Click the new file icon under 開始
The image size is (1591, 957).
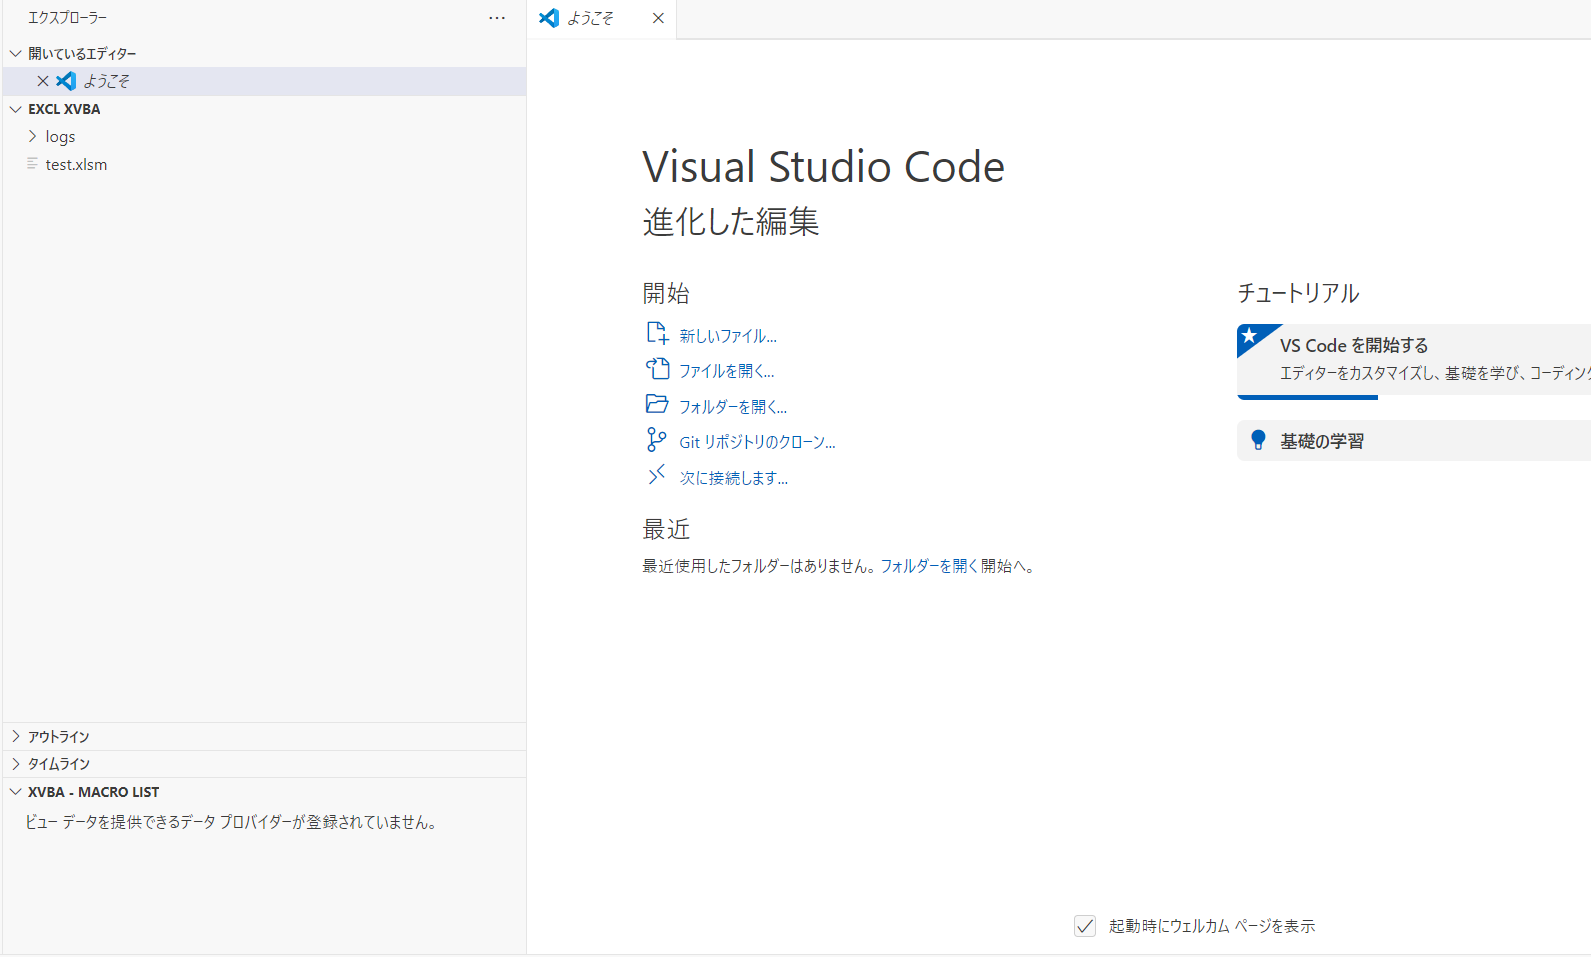[x=657, y=333]
